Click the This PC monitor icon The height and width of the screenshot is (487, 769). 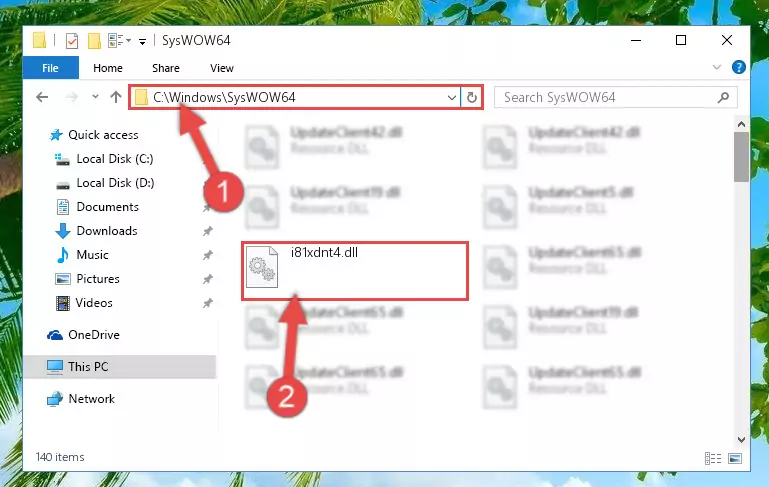(55, 367)
